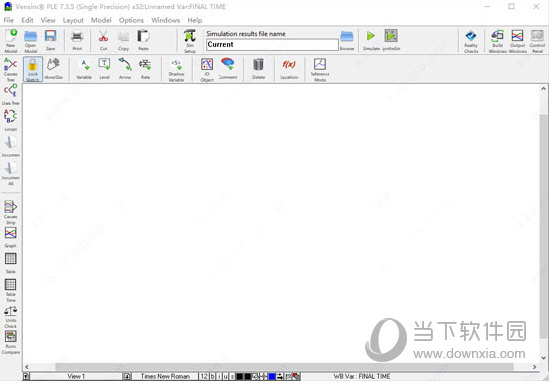The image size is (550, 383).
Task: Select the Move/Size hand tool
Action: pos(53,69)
